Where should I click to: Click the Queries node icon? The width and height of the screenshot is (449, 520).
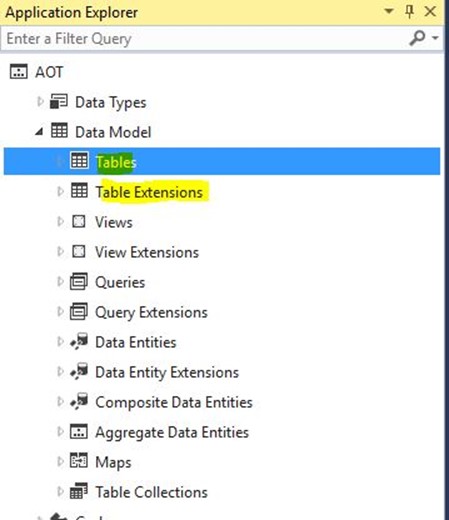(x=79, y=281)
